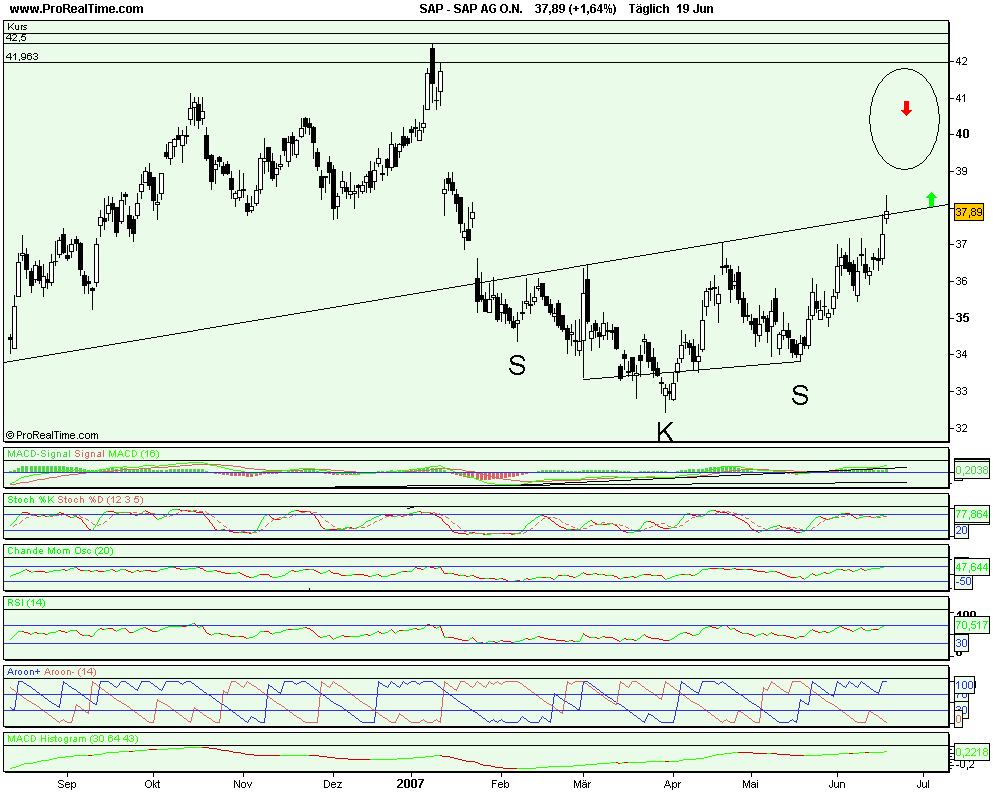The width and height of the screenshot is (1000, 800).
Task: Select the Chande Mom Osc (20) label
Action: point(60,551)
